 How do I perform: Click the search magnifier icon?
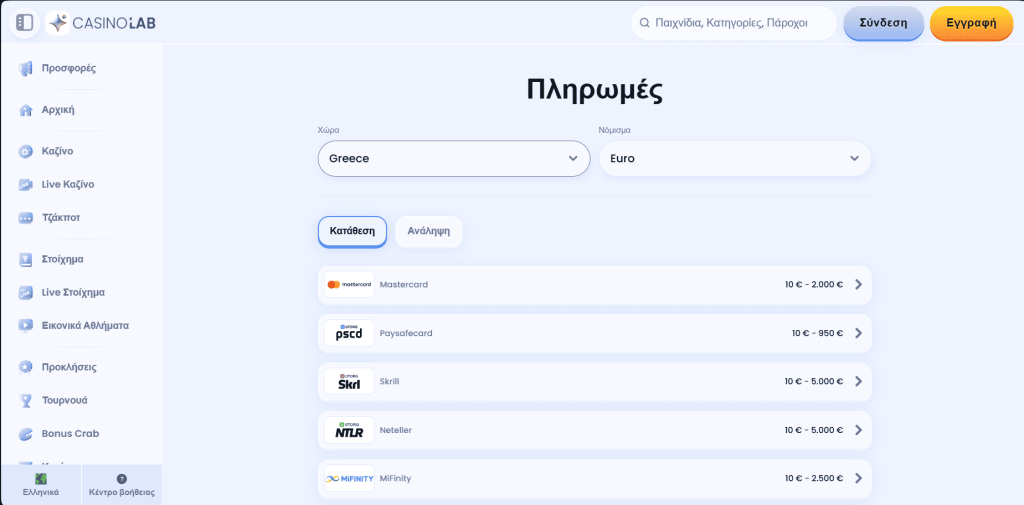(645, 23)
